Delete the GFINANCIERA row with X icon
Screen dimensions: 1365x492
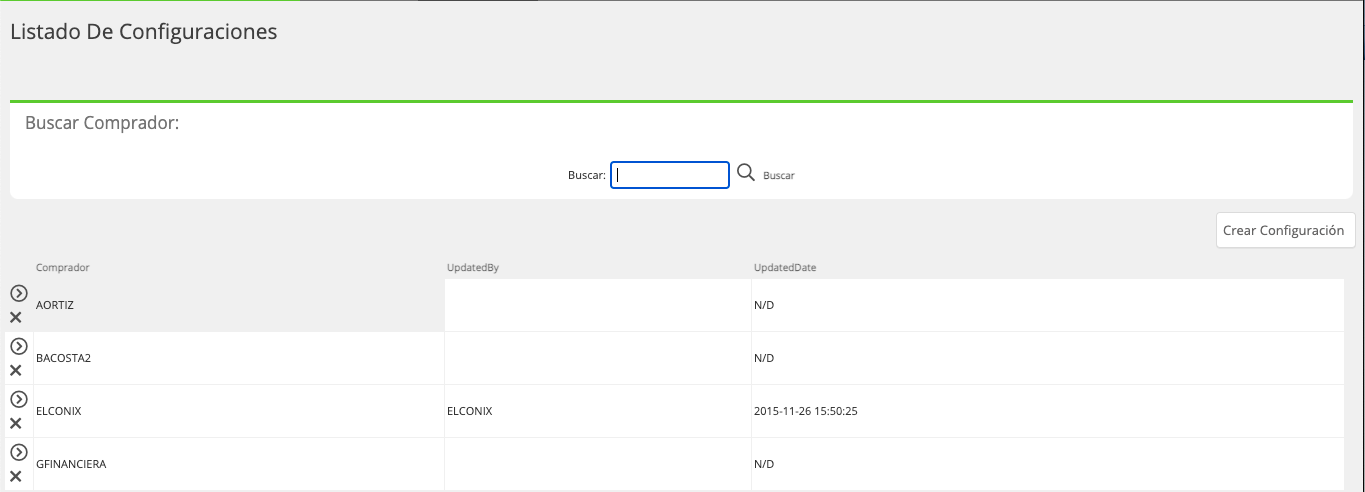(x=16, y=477)
